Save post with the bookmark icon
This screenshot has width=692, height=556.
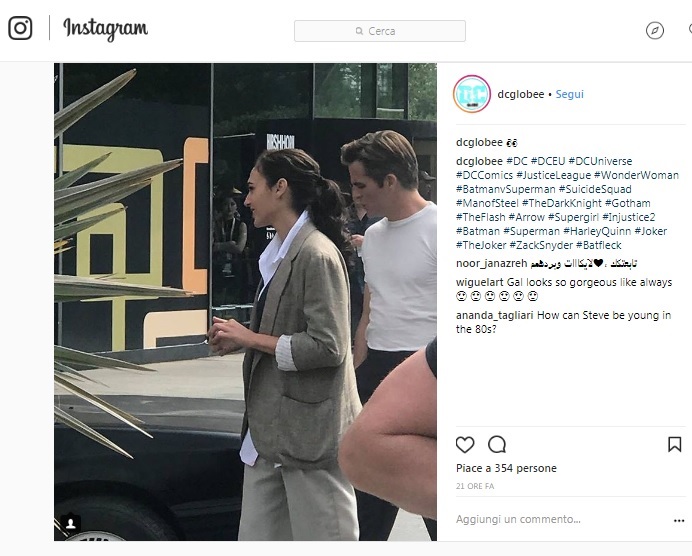pos(674,444)
